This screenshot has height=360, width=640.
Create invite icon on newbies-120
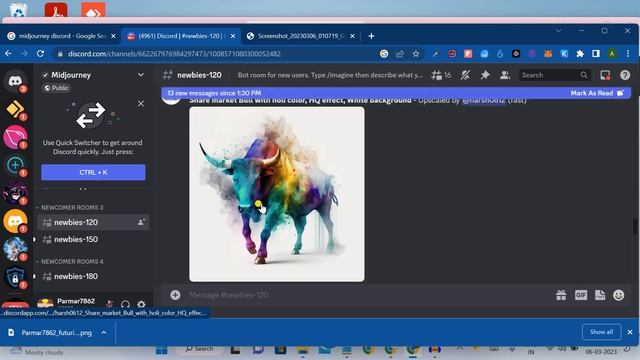point(141,222)
